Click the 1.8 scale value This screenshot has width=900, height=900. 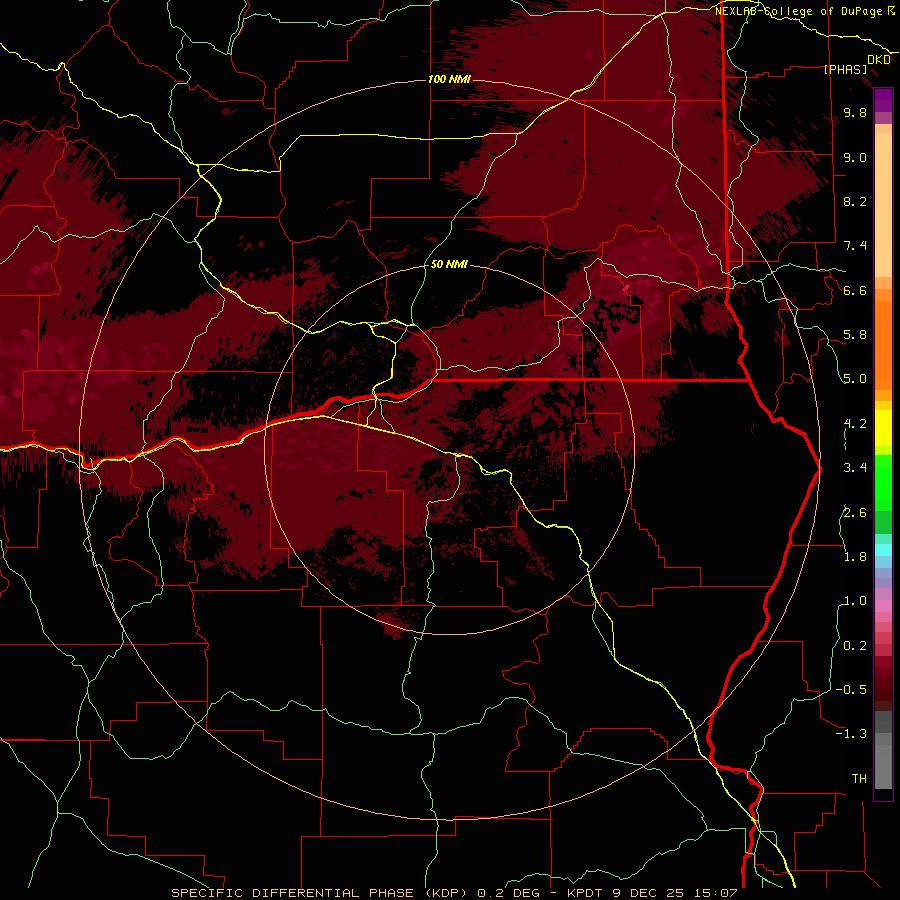pyautogui.click(x=855, y=557)
